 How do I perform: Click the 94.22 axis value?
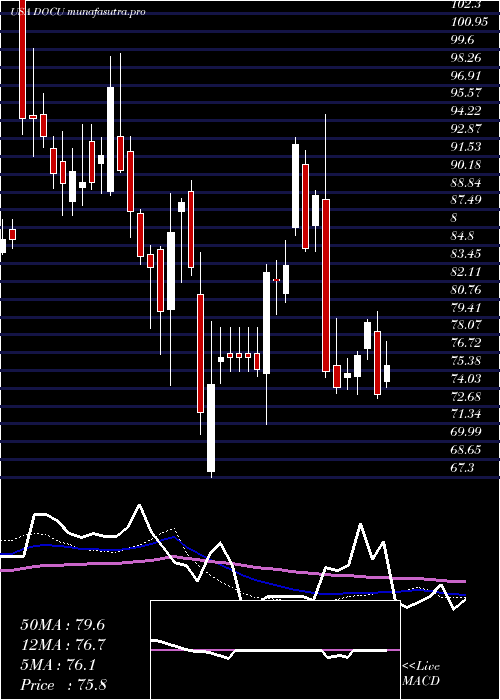tap(466, 111)
